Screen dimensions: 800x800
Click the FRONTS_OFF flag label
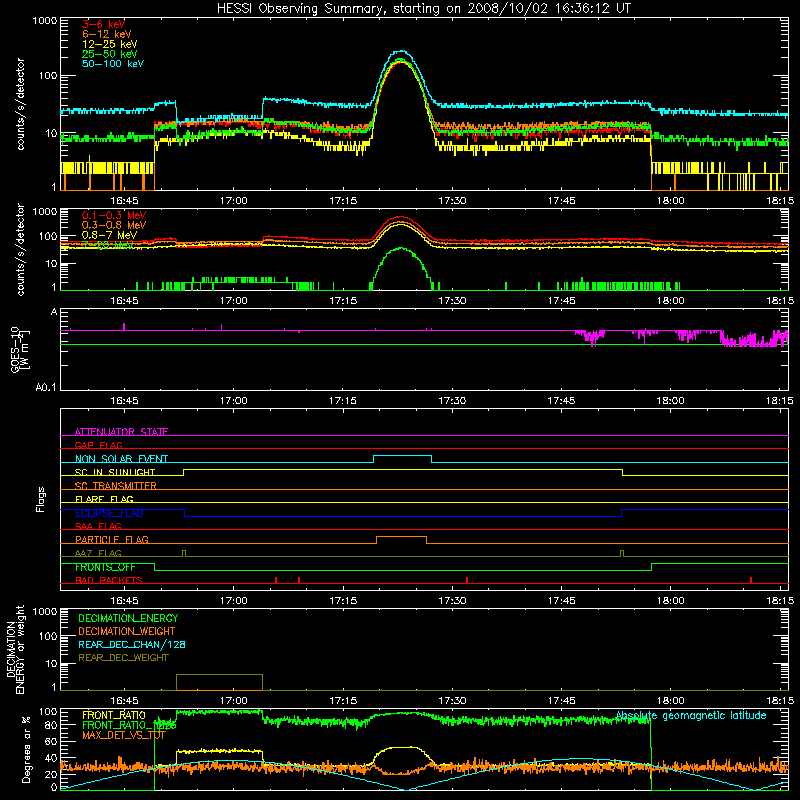point(105,567)
